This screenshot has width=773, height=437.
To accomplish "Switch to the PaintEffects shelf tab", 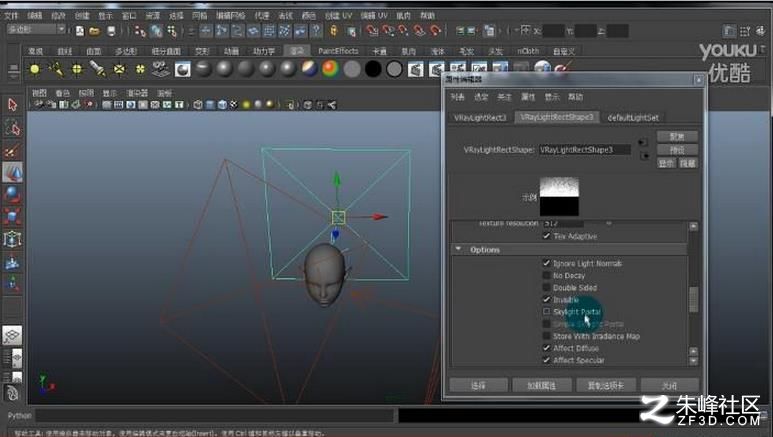I will point(338,51).
